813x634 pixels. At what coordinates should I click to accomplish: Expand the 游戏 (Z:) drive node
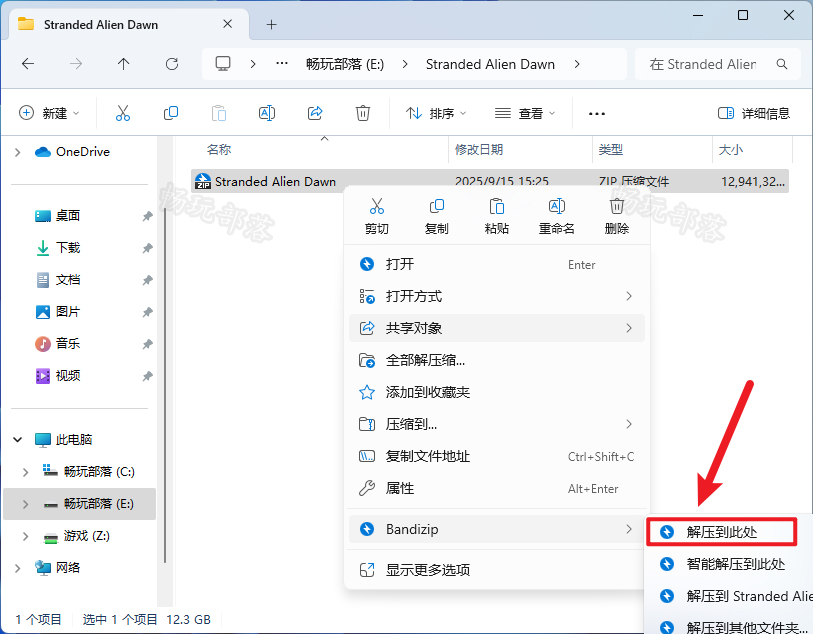[x=25, y=536]
